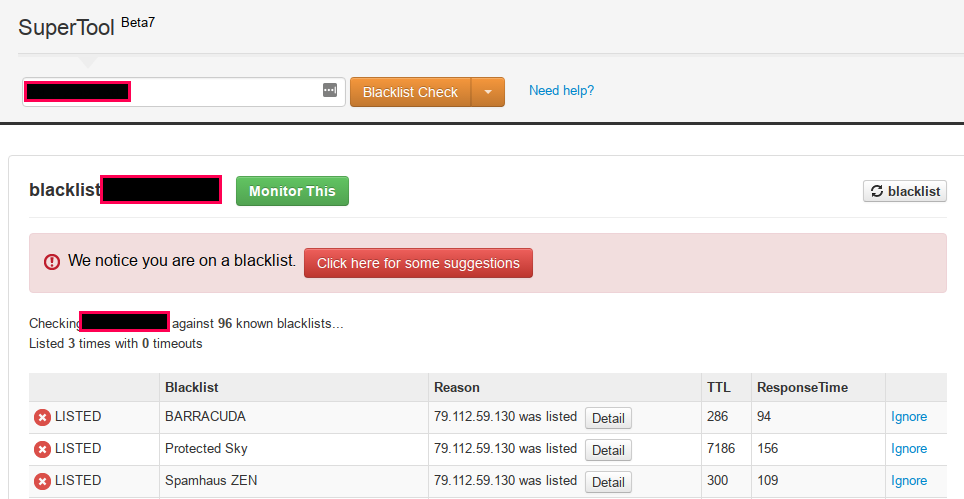Ignore the BARRACUDA blacklist entry

[909, 417]
